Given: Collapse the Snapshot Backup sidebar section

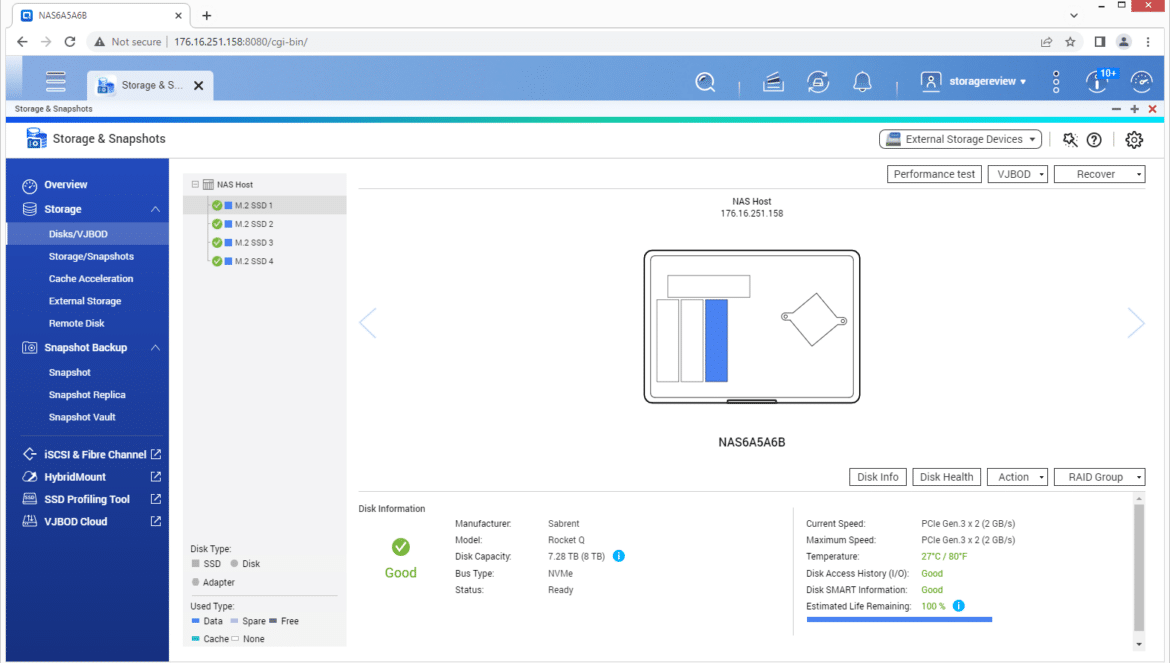Looking at the screenshot, I should 155,348.
